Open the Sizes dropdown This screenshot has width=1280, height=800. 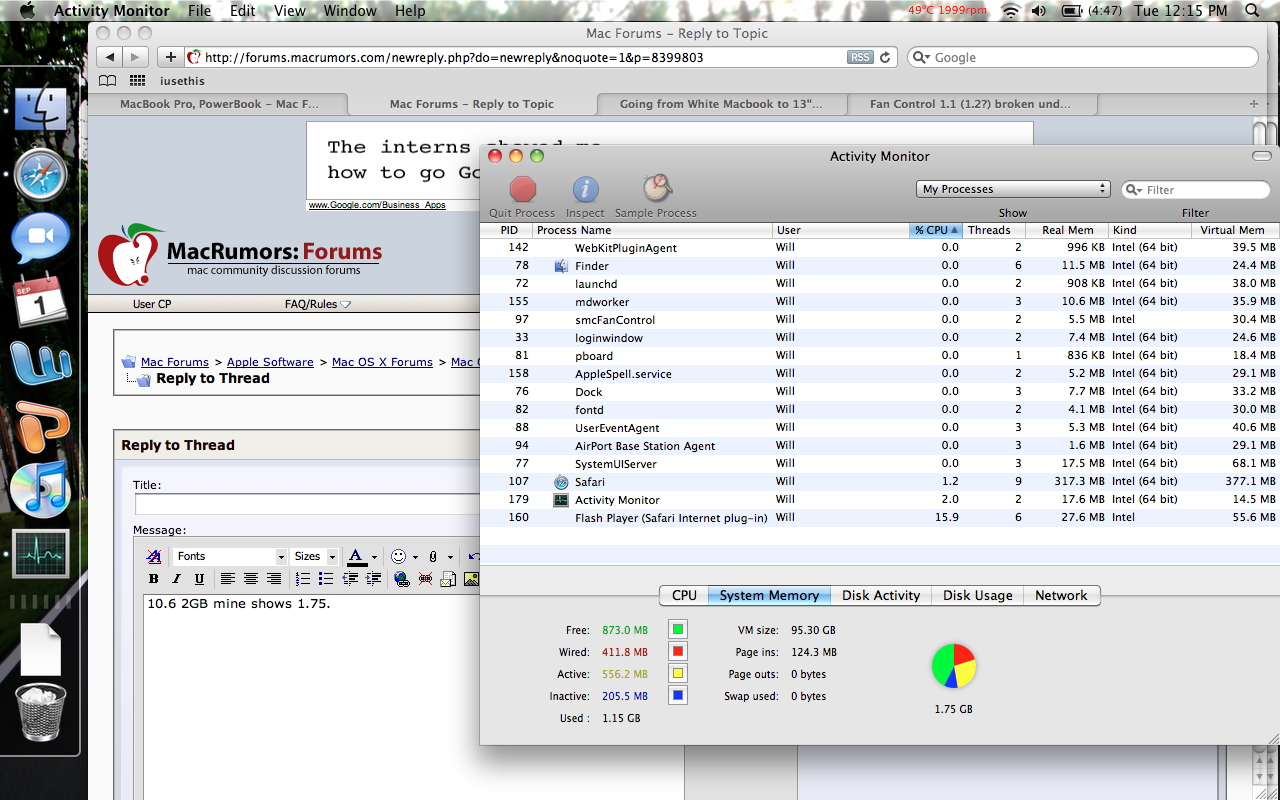[x=315, y=556]
